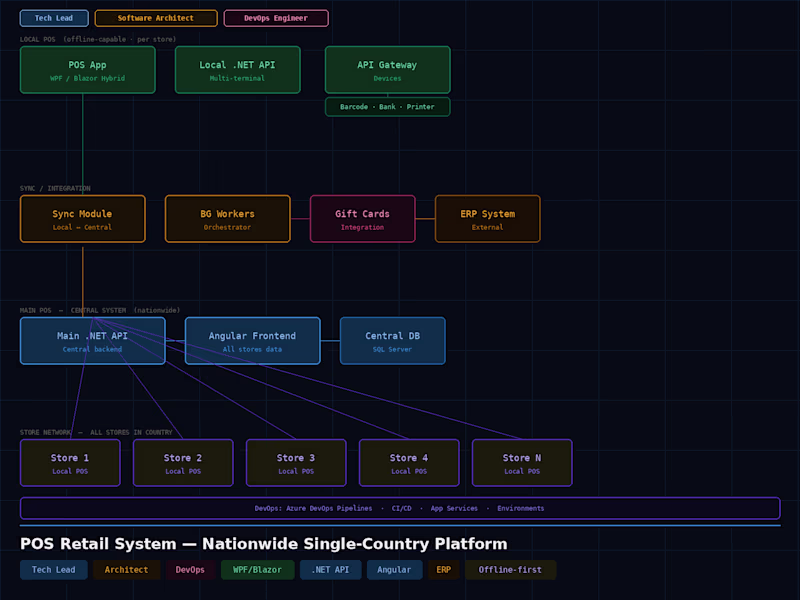Screen dimensions: 800x600
Task: Select the BG Workers Orchestrator node
Action: coord(228,219)
